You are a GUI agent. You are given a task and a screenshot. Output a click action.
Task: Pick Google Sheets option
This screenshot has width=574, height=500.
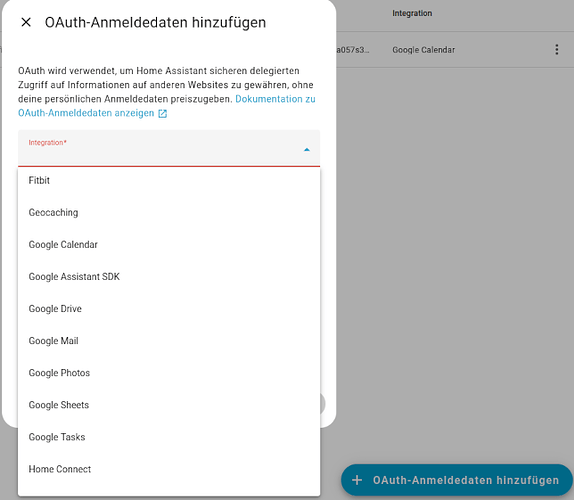click(x=169, y=405)
